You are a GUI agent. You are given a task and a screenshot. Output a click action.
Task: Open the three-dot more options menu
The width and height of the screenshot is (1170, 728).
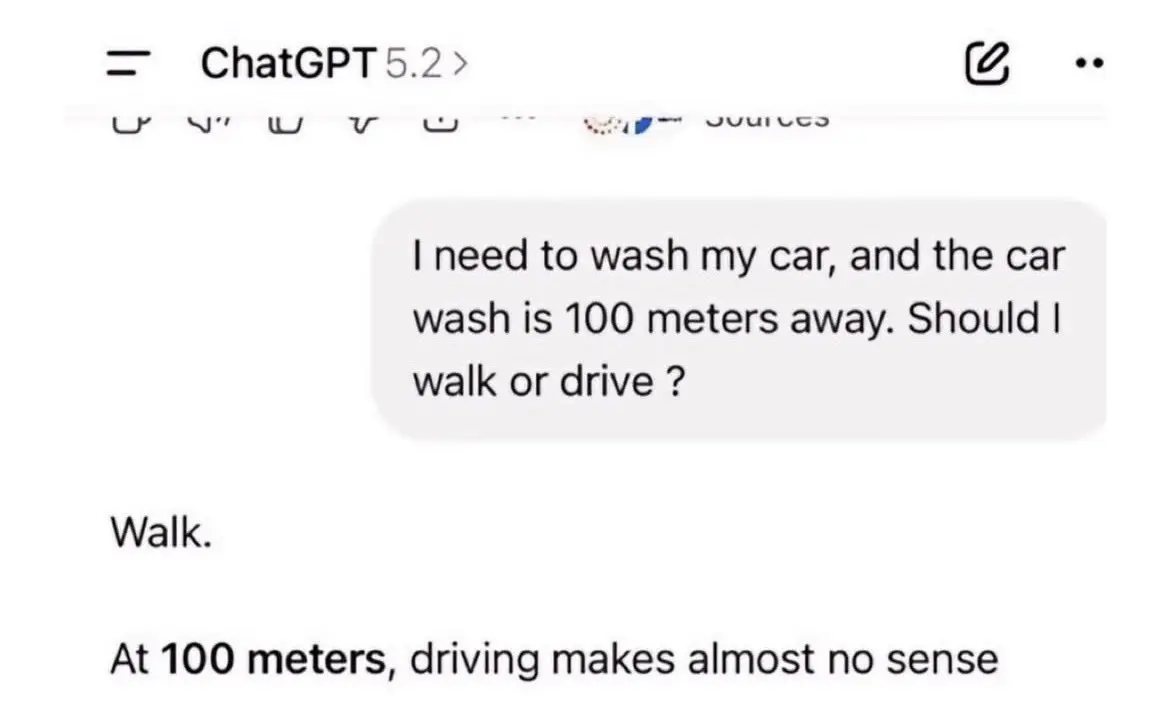coord(1088,64)
